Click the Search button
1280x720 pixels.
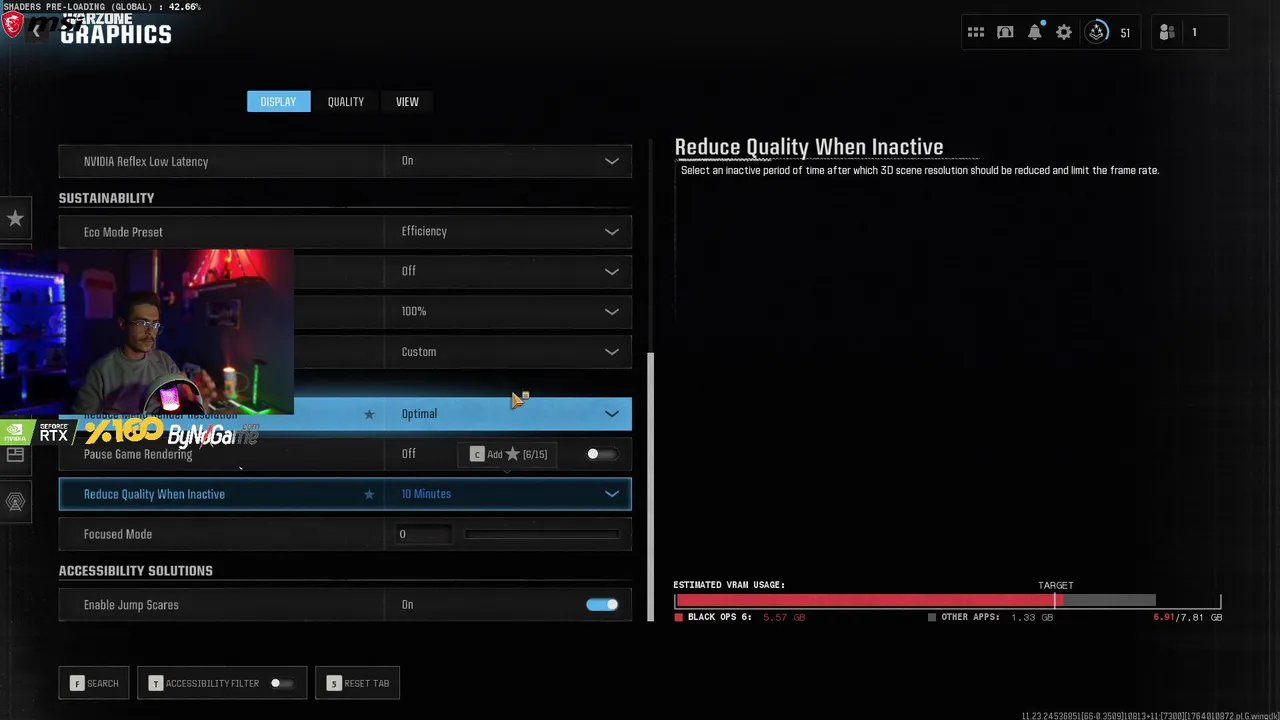pos(94,683)
